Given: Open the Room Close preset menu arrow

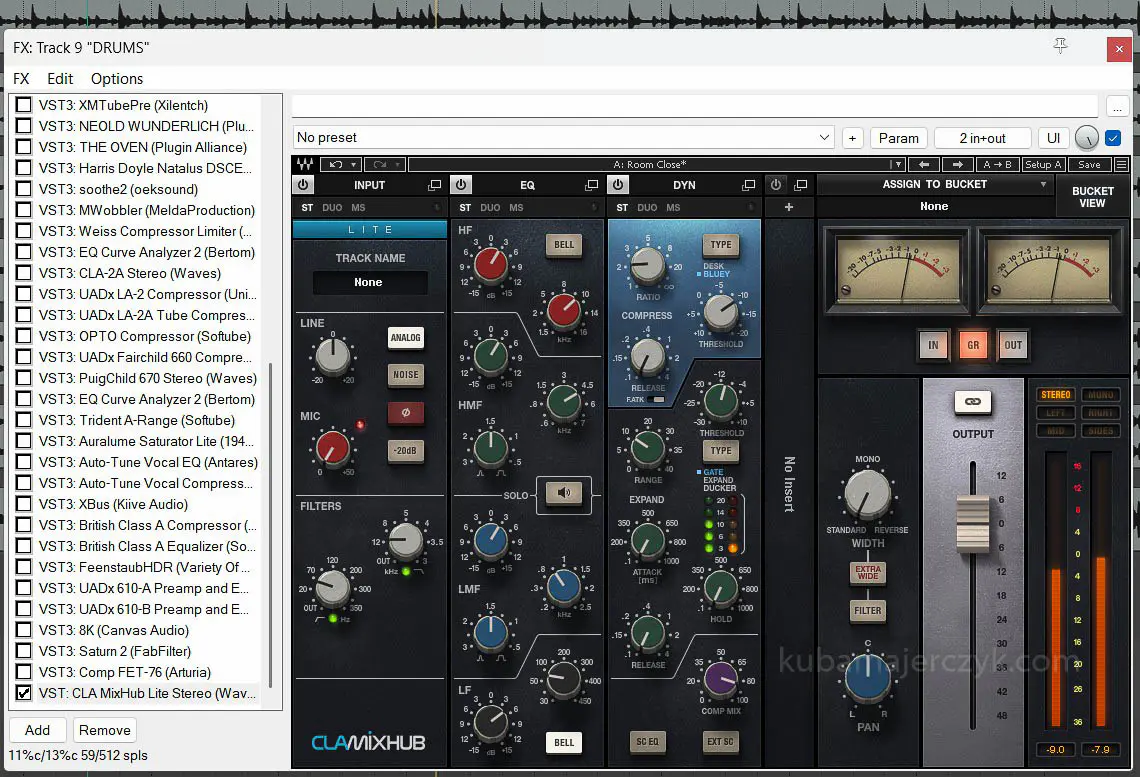Looking at the screenshot, I should click(x=897, y=165).
